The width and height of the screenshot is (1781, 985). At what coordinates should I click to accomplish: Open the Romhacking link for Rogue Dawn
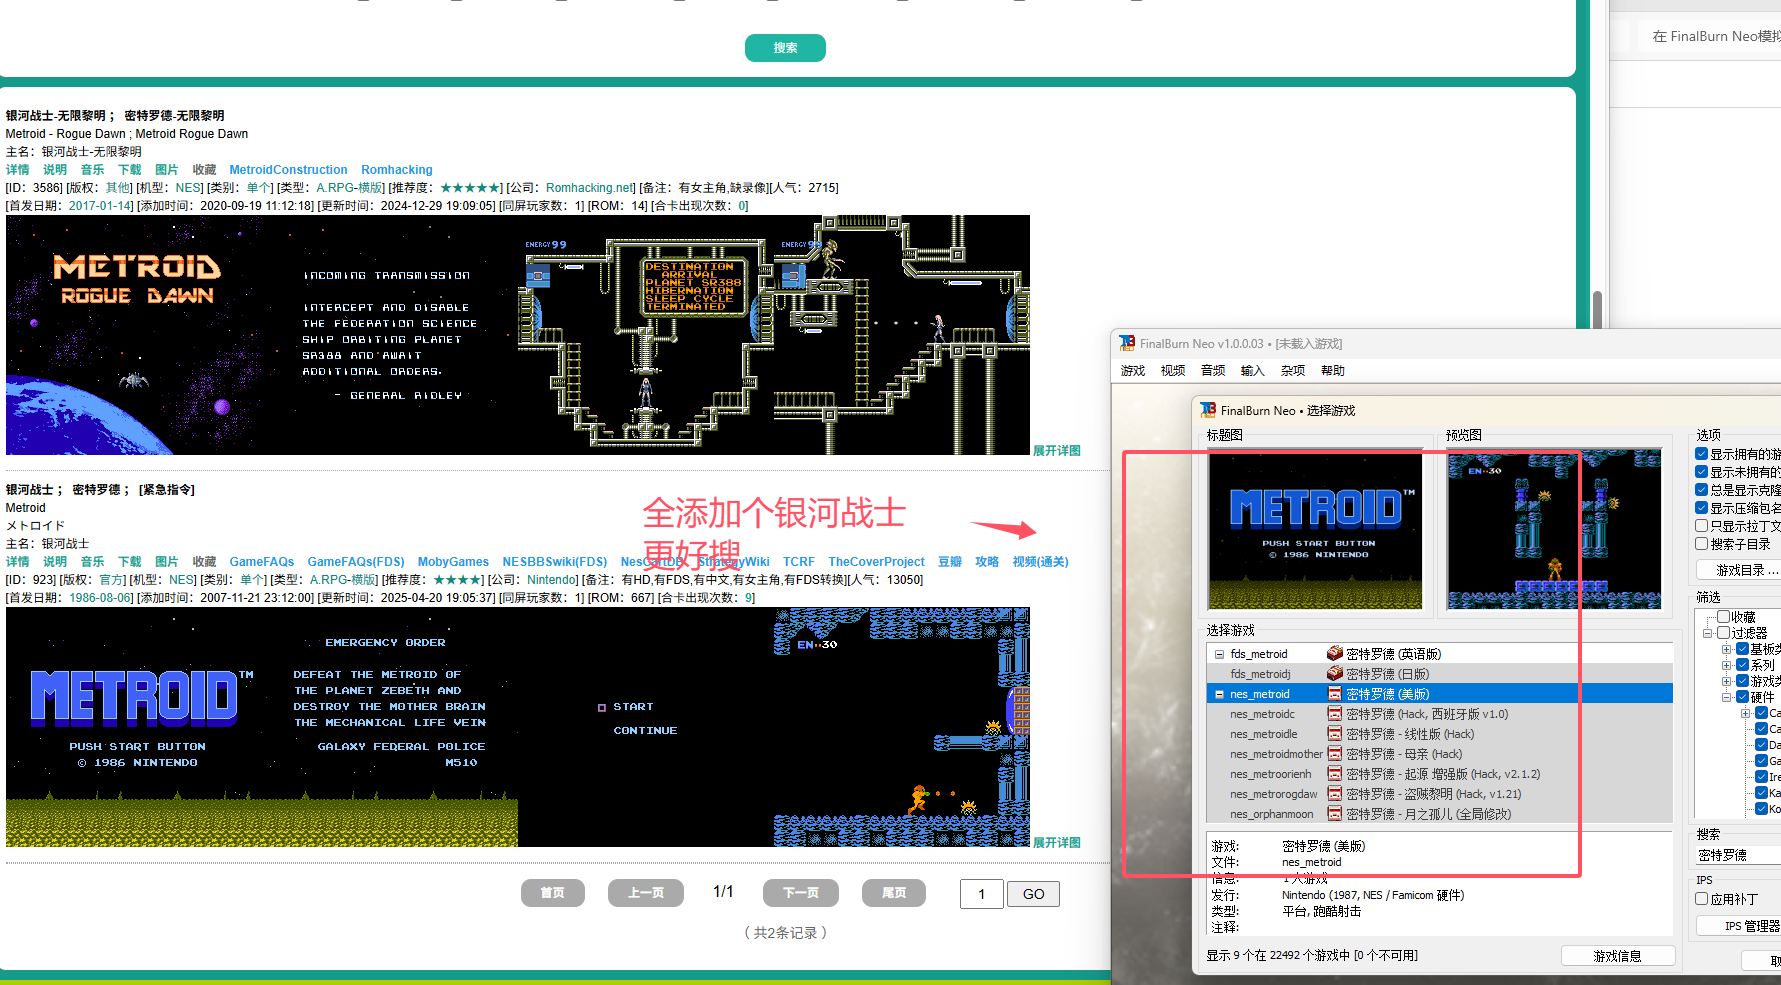(x=397, y=170)
